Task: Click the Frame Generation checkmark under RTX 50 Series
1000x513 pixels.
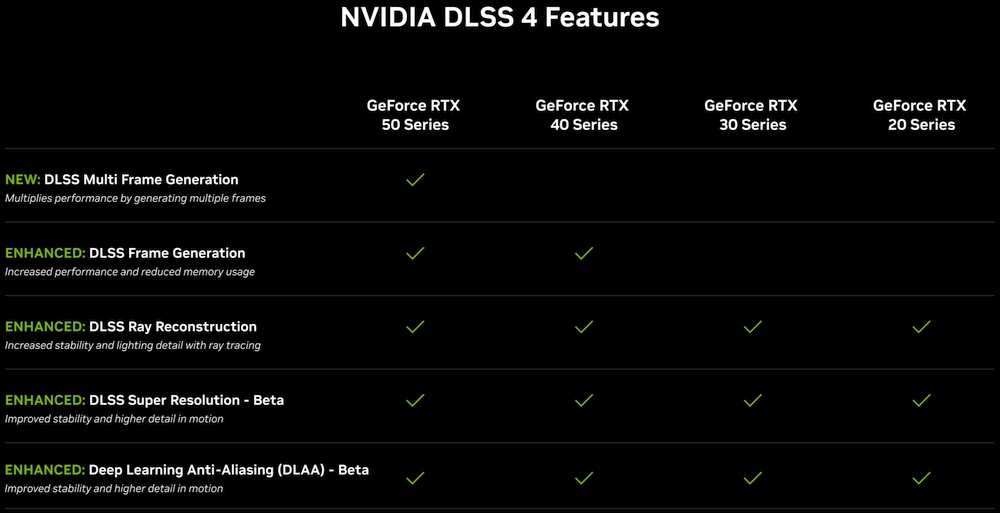Action: [x=415, y=253]
